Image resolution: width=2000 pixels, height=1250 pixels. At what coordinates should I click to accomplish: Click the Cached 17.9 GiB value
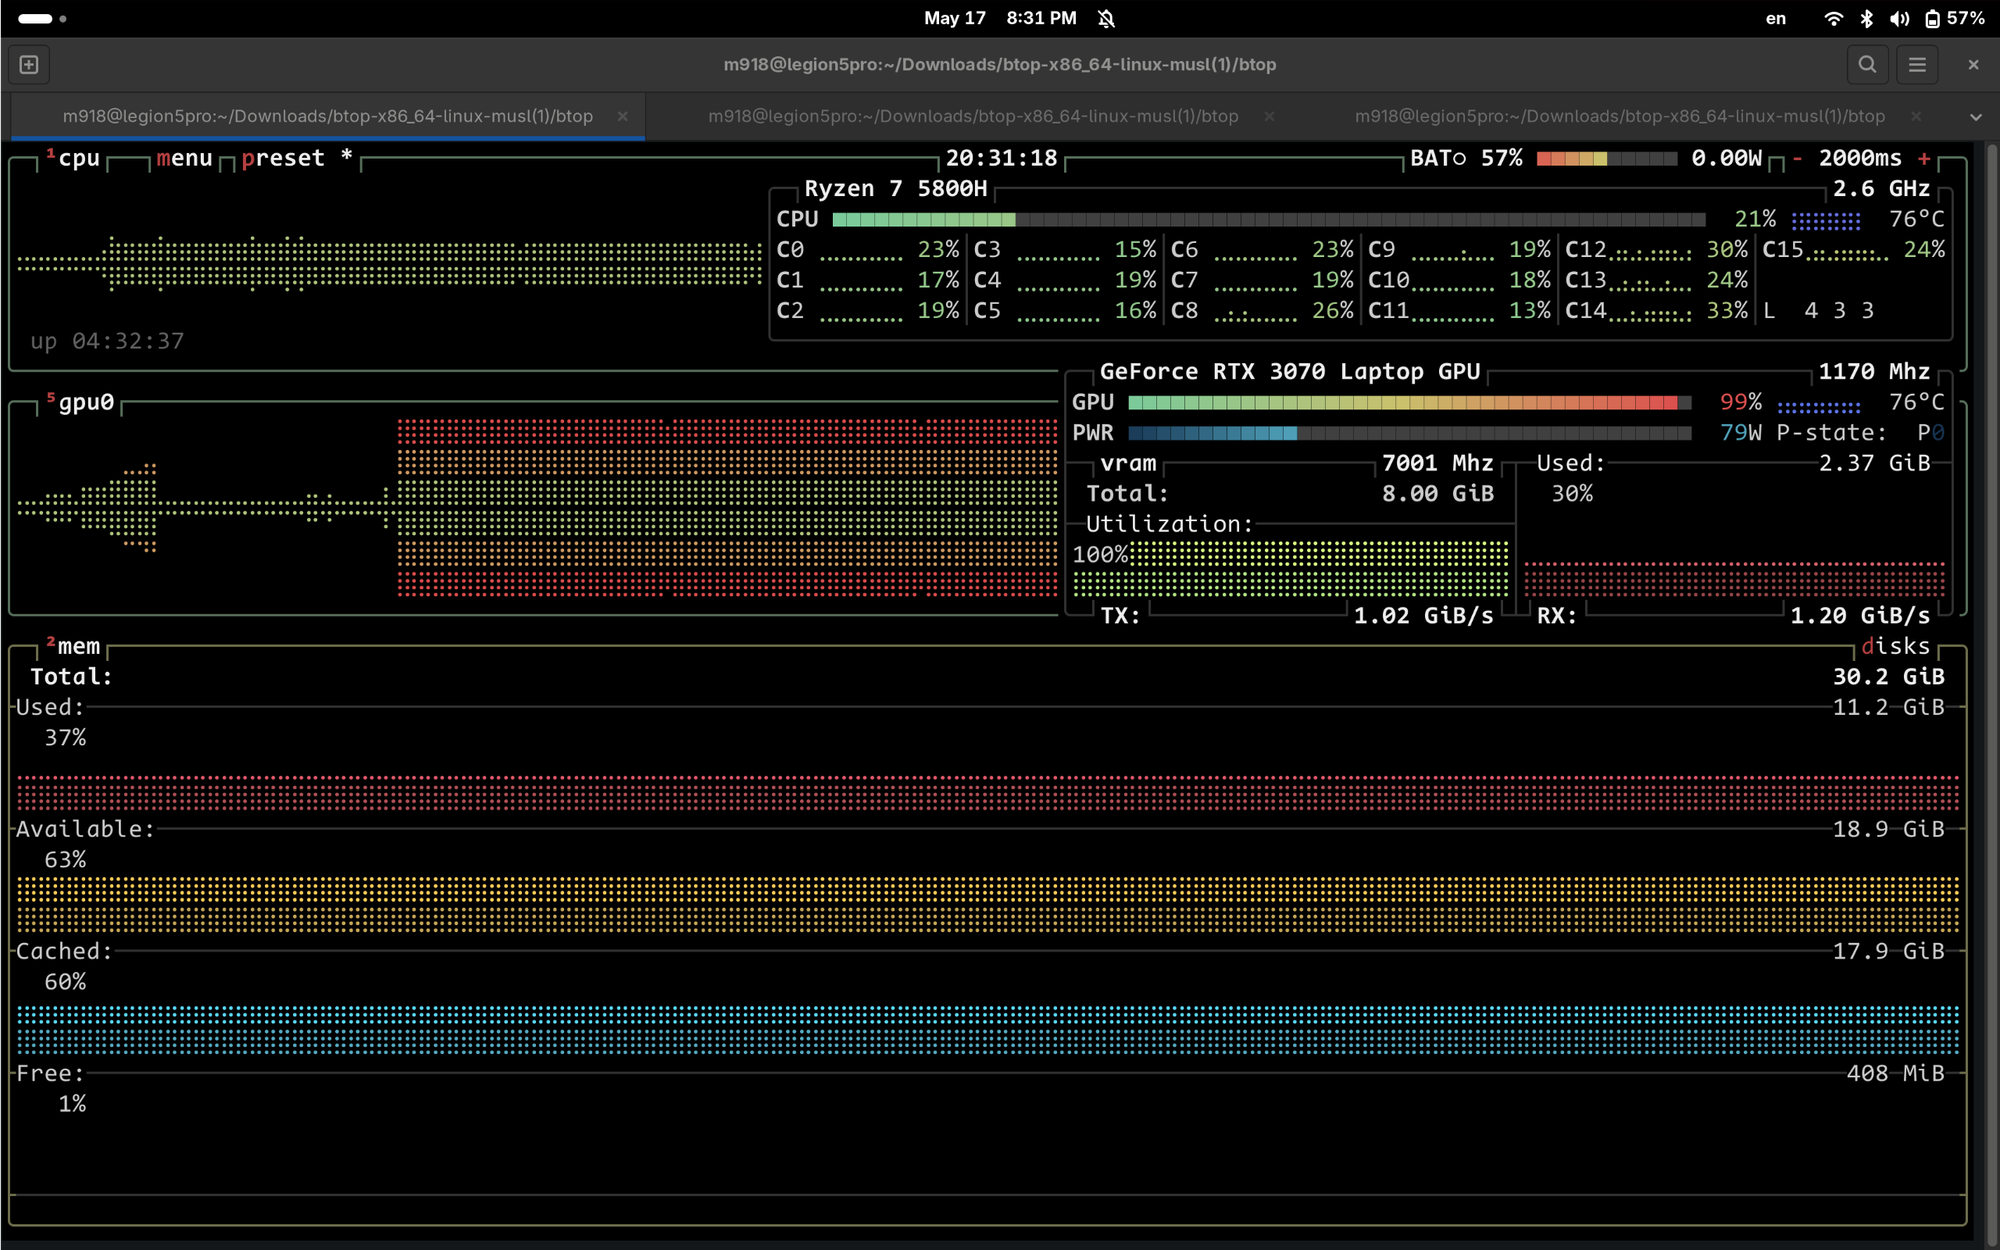1888,952
